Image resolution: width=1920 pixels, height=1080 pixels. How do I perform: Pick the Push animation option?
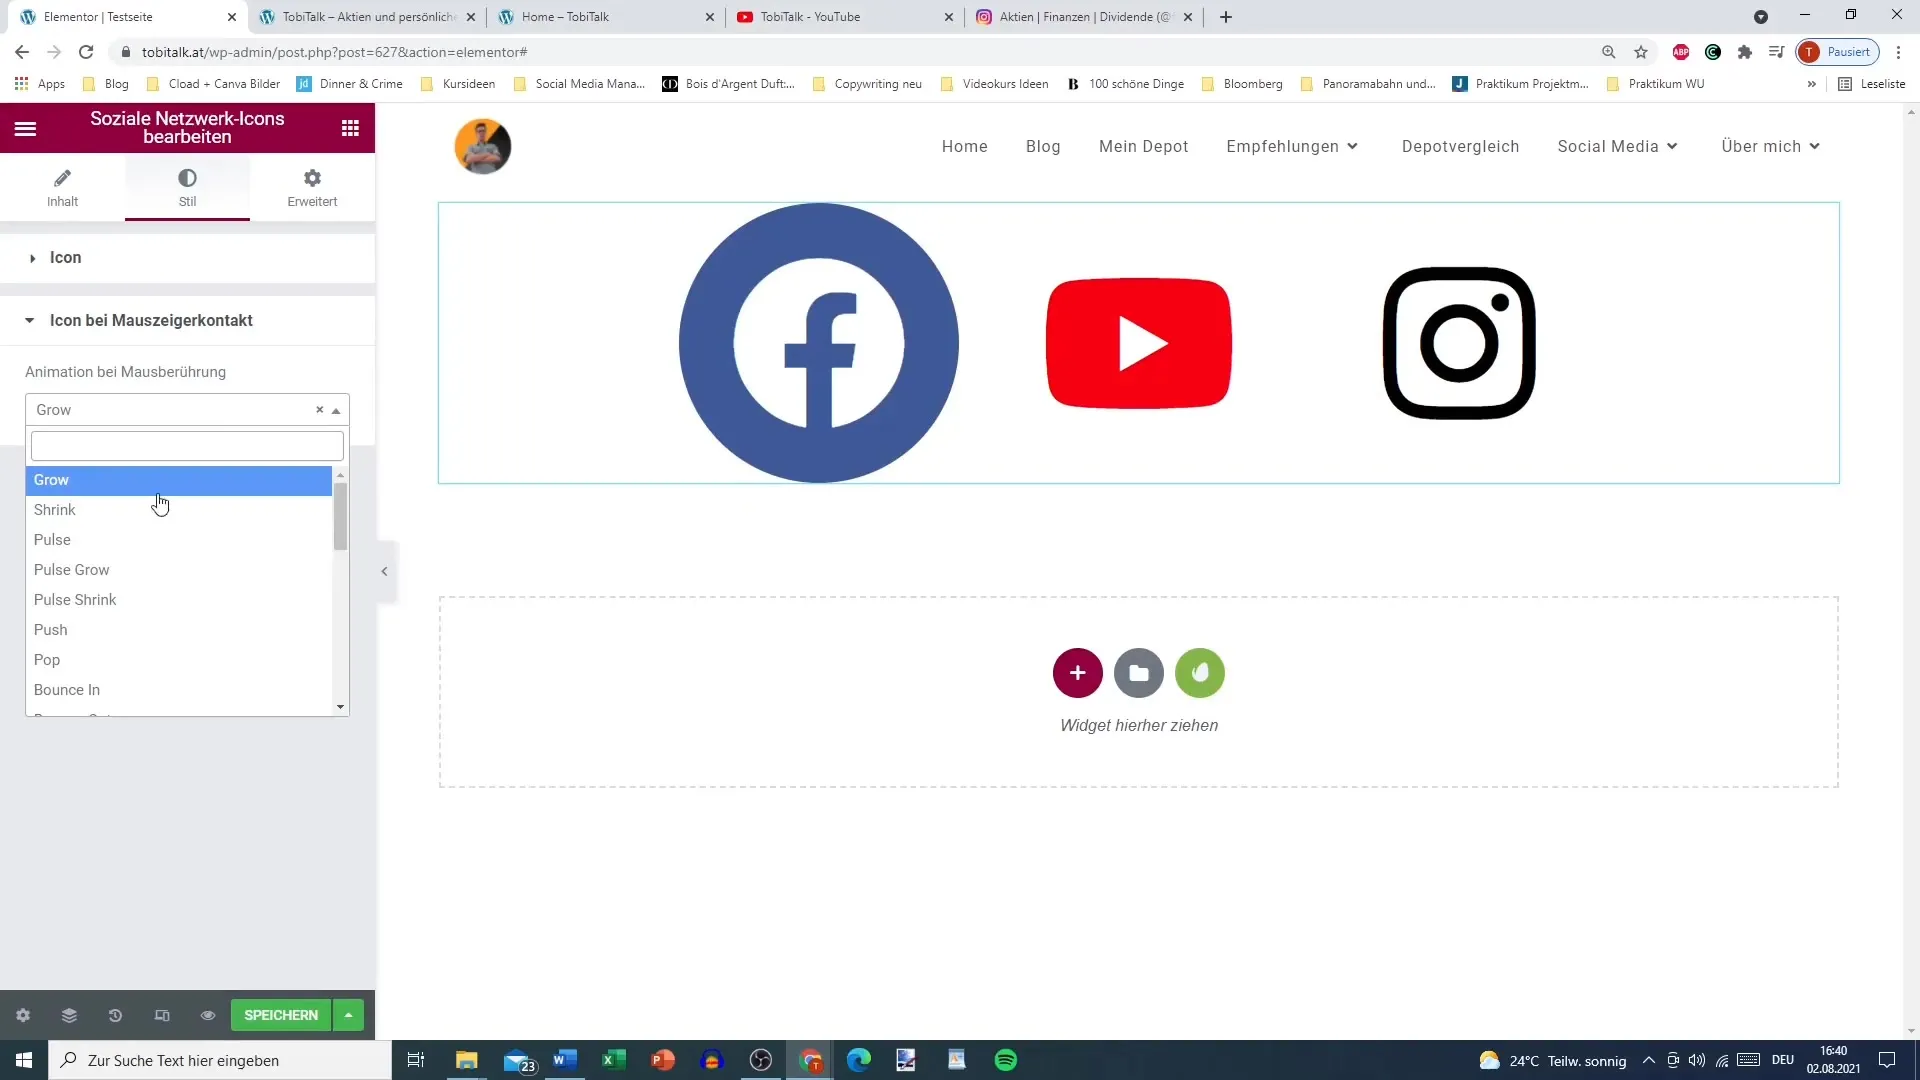tap(179, 630)
